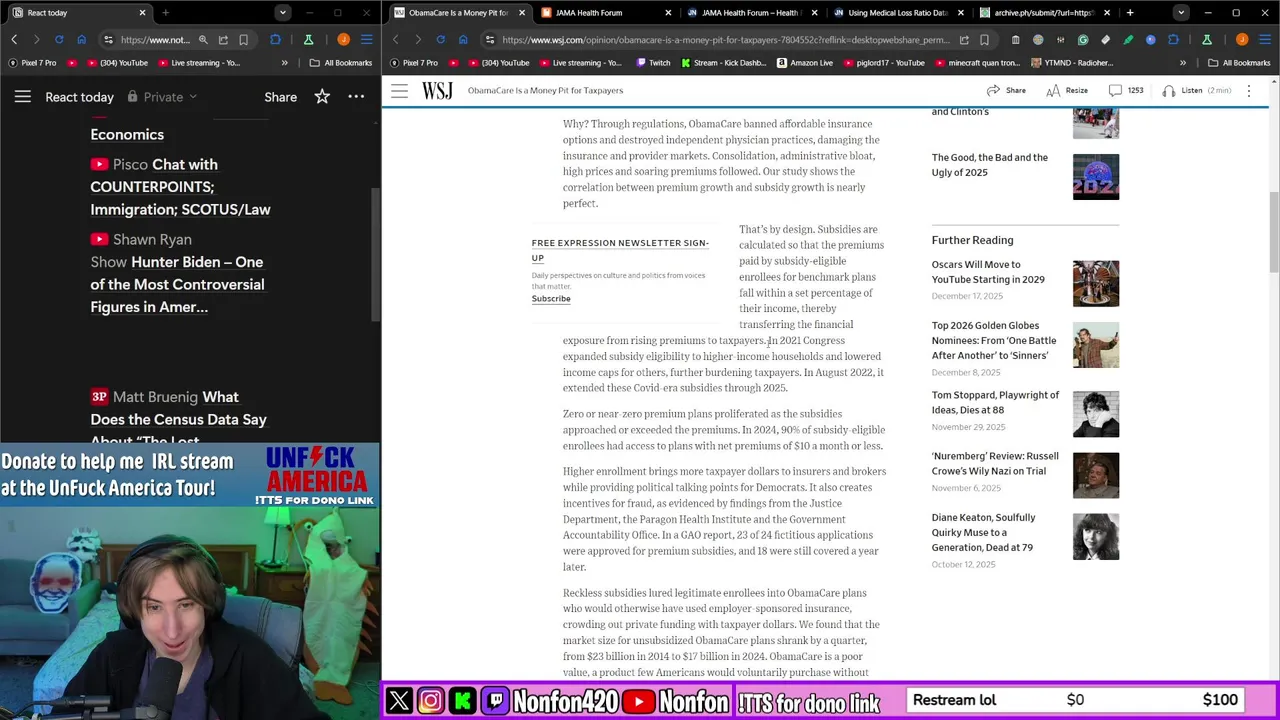
Task: Reload the page in the React today window
Action: [59, 39]
